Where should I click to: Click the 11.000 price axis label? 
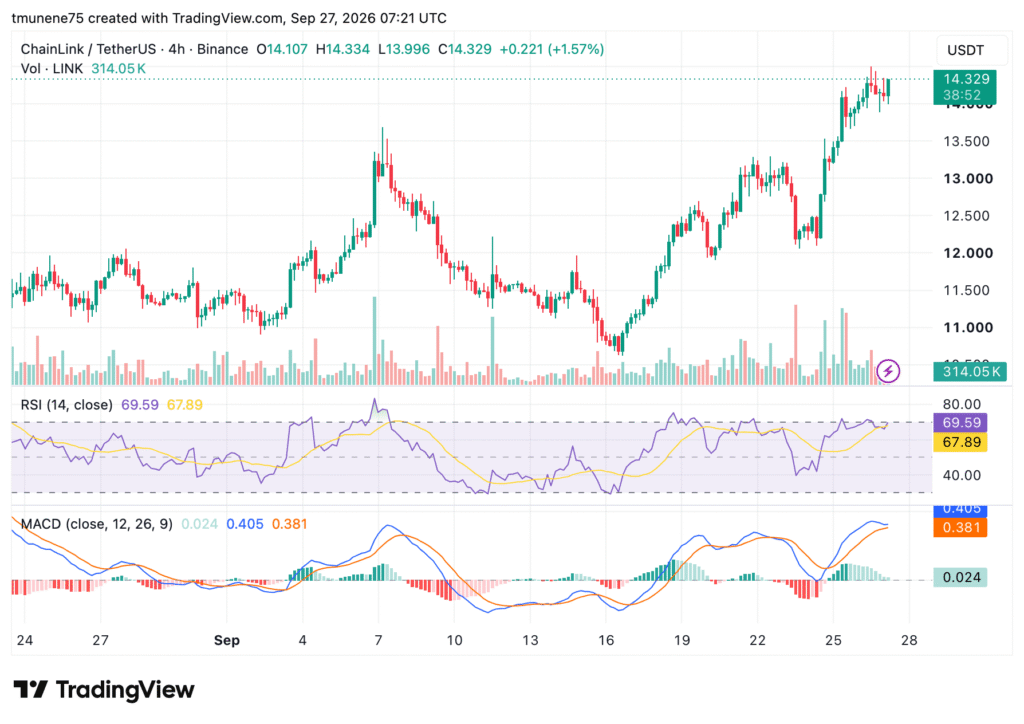pos(968,328)
